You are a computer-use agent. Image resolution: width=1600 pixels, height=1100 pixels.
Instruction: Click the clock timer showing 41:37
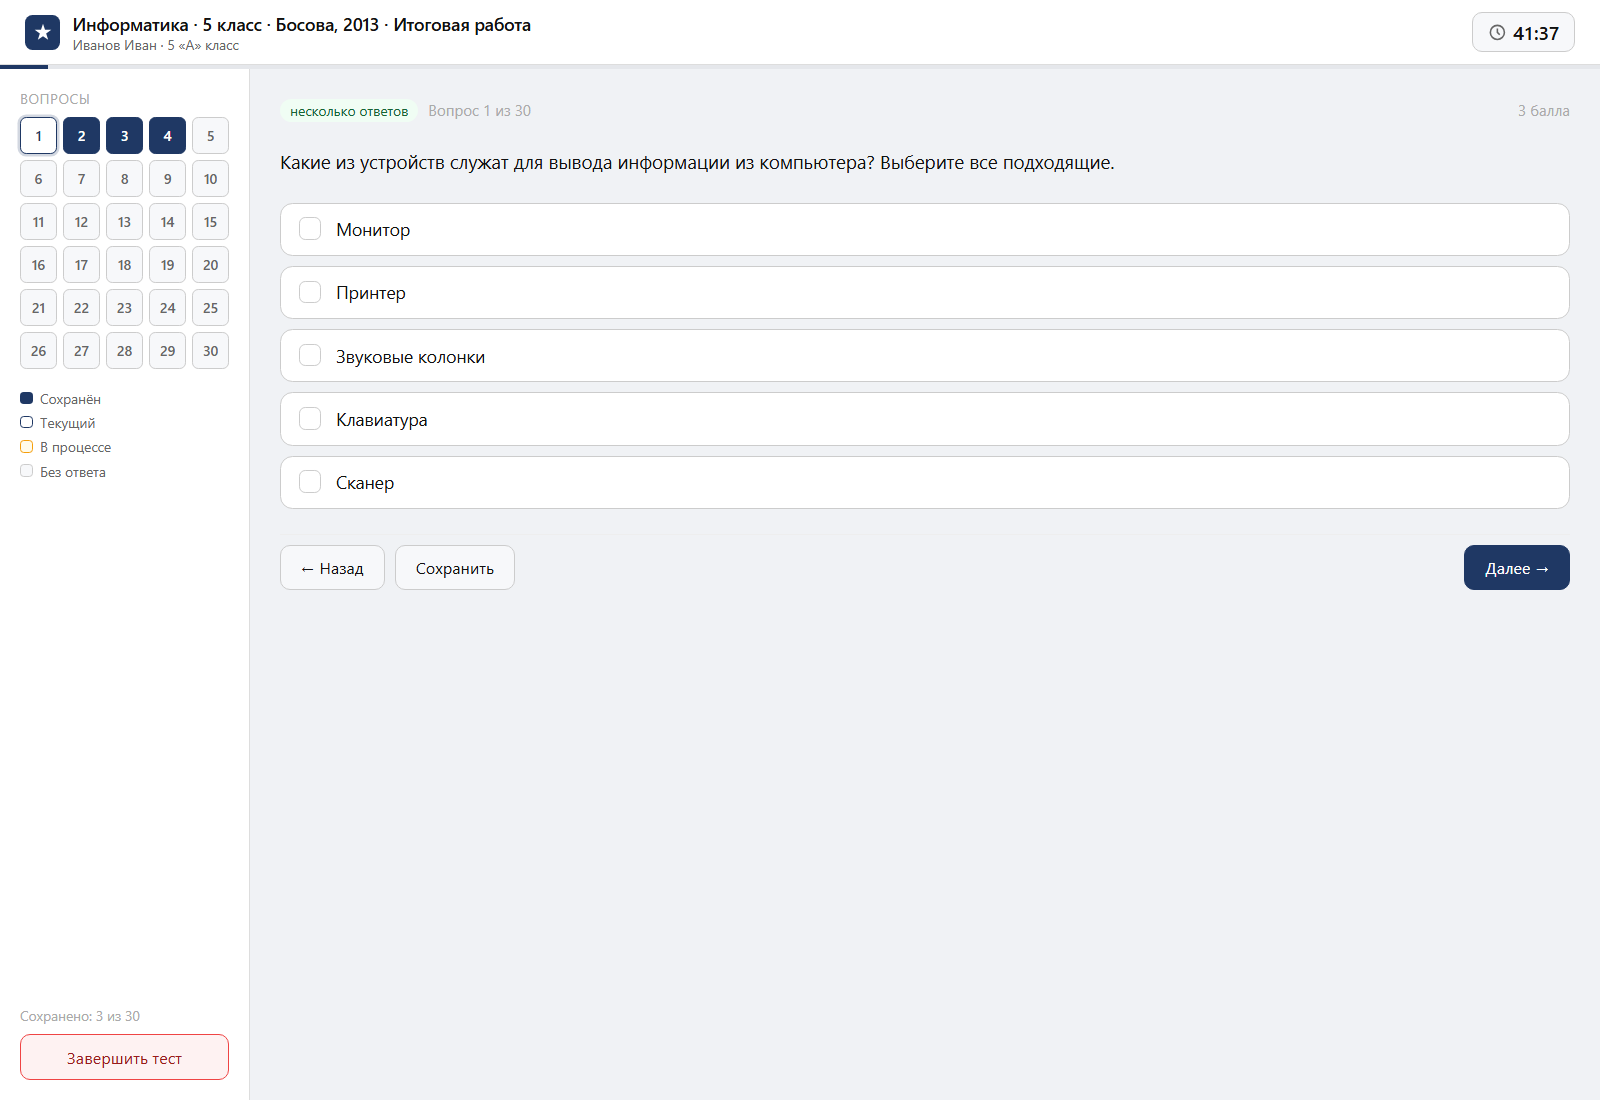pyautogui.click(x=1523, y=33)
